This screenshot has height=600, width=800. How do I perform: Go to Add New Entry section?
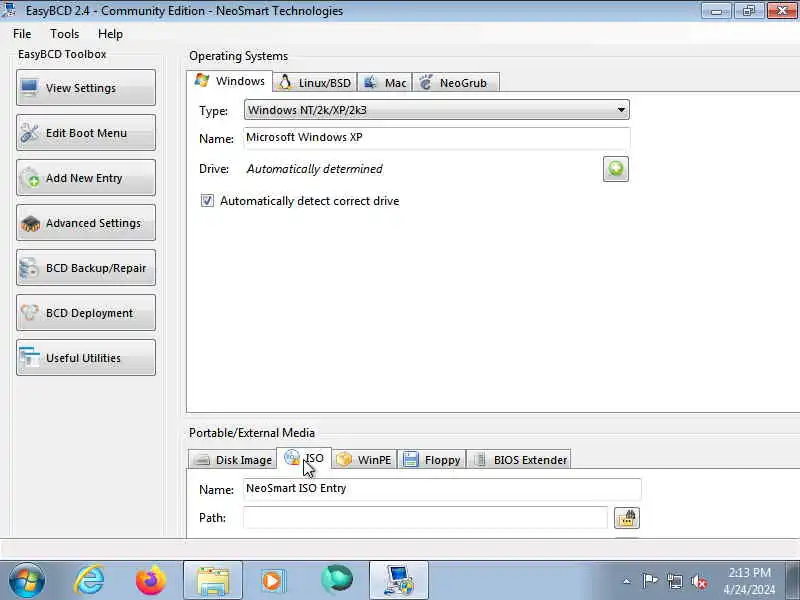click(86, 178)
